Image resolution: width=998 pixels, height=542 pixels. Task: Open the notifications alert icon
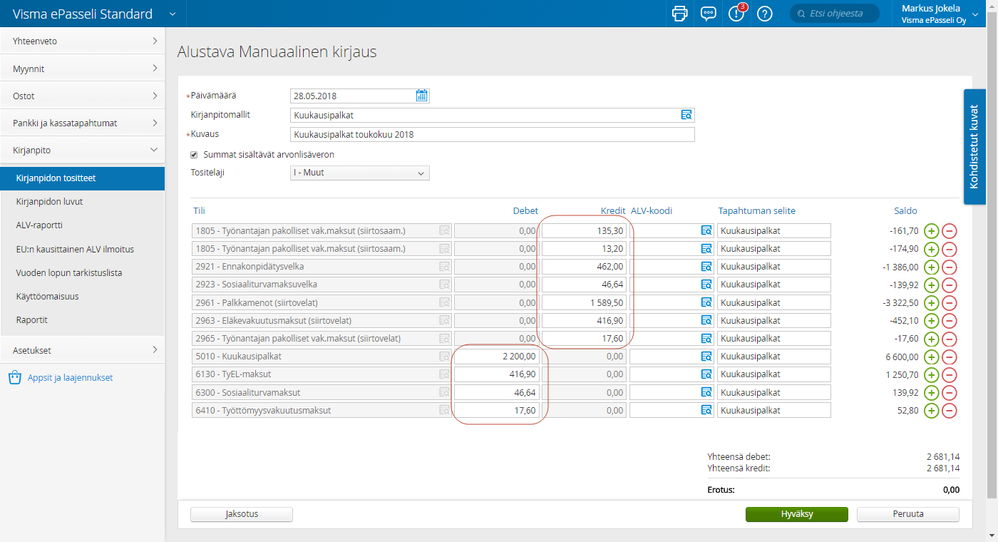point(737,14)
